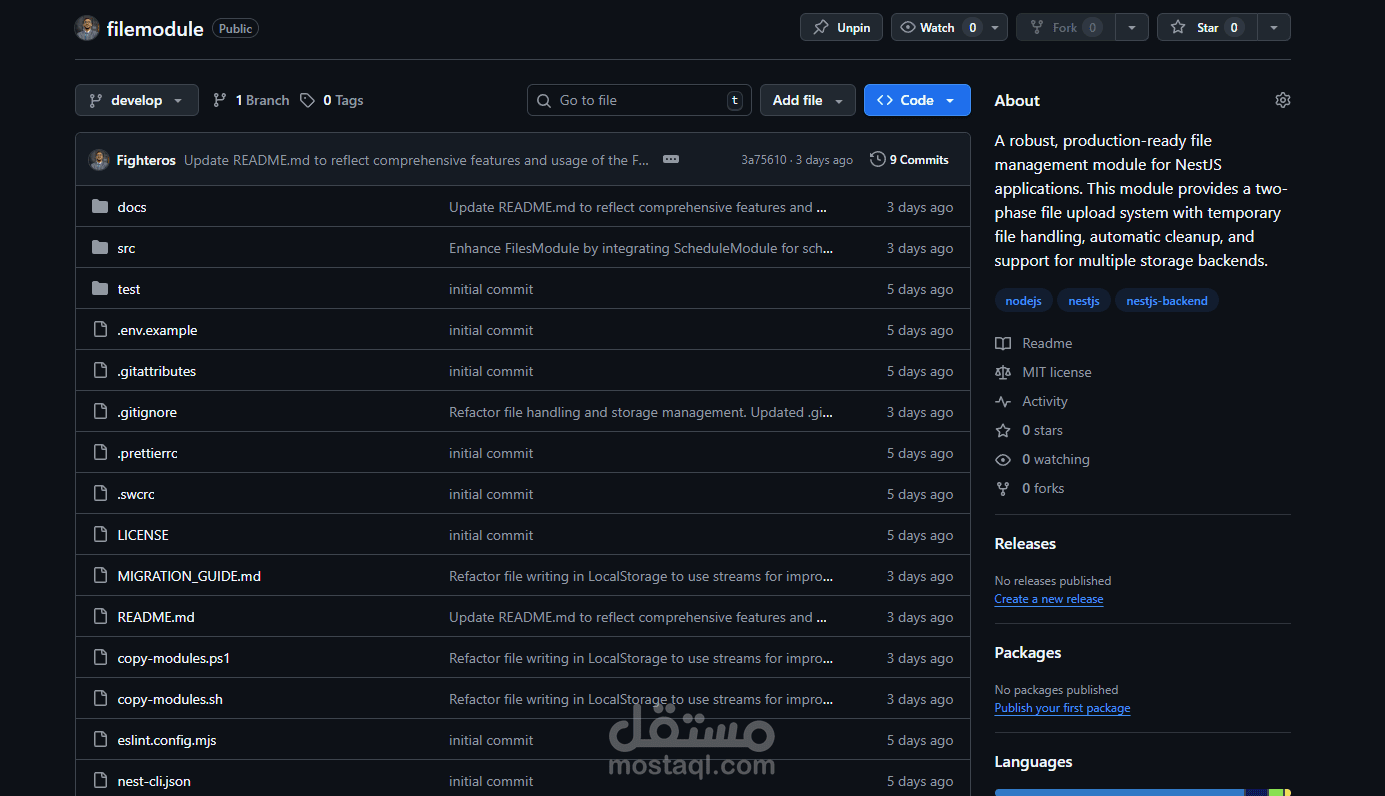1385x796 pixels.
Task: Click the Languages color bar
Action: pyautogui.click(x=1140, y=790)
